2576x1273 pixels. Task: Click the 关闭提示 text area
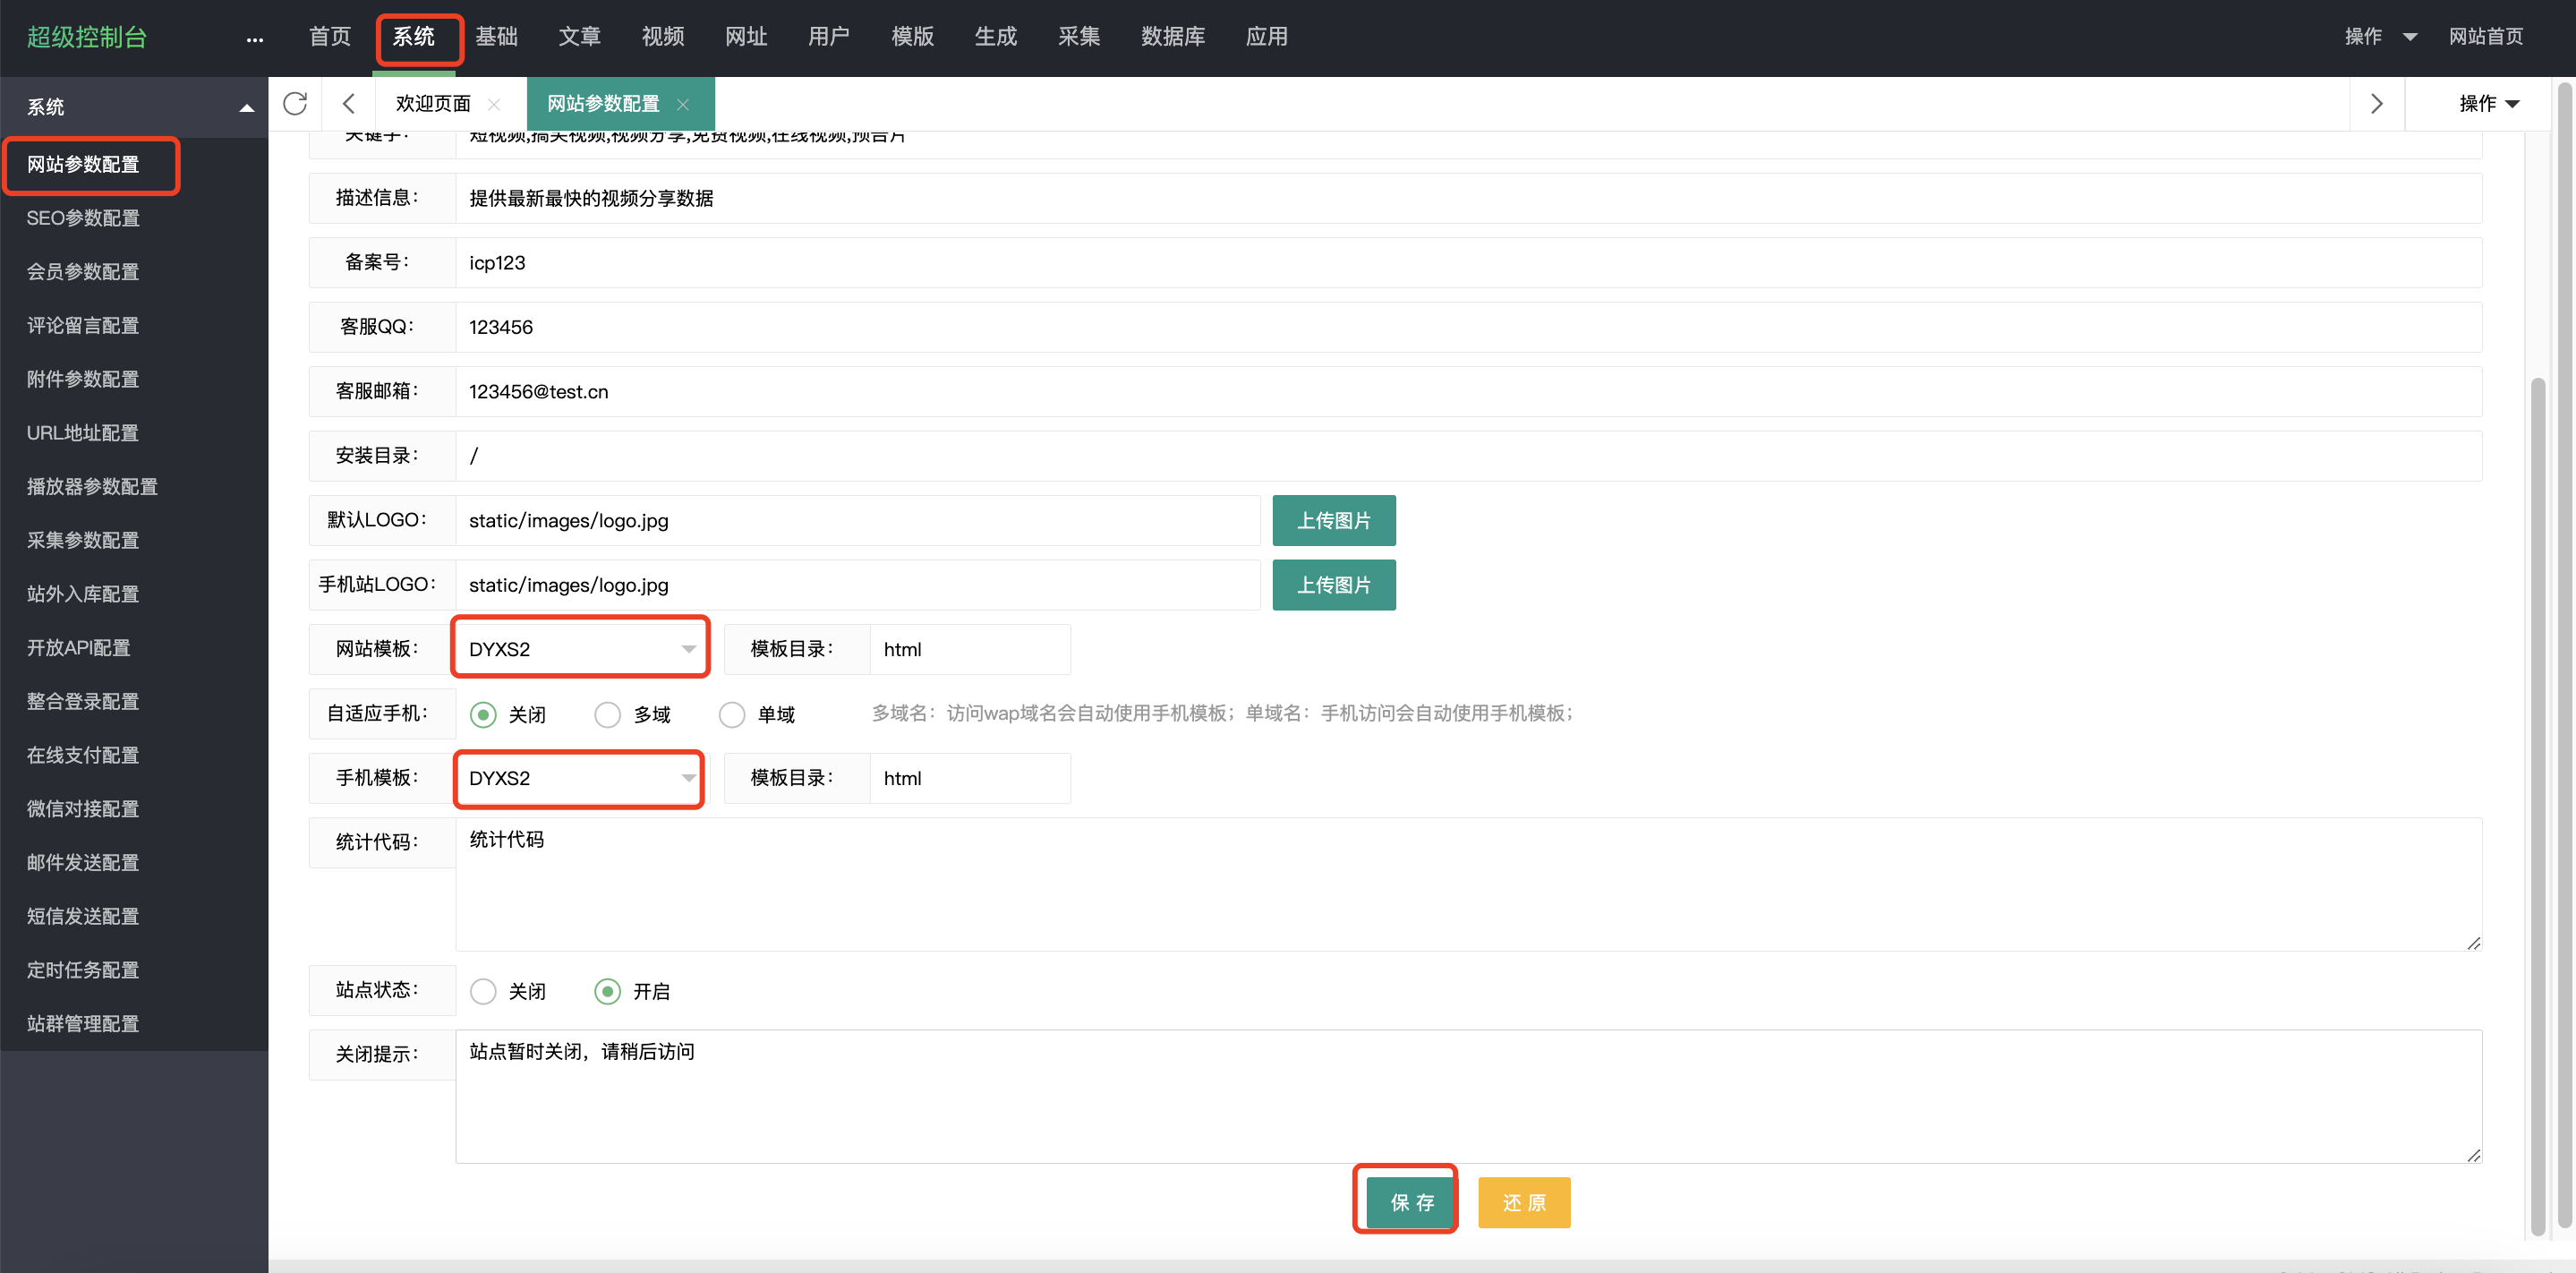[x=1468, y=1096]
